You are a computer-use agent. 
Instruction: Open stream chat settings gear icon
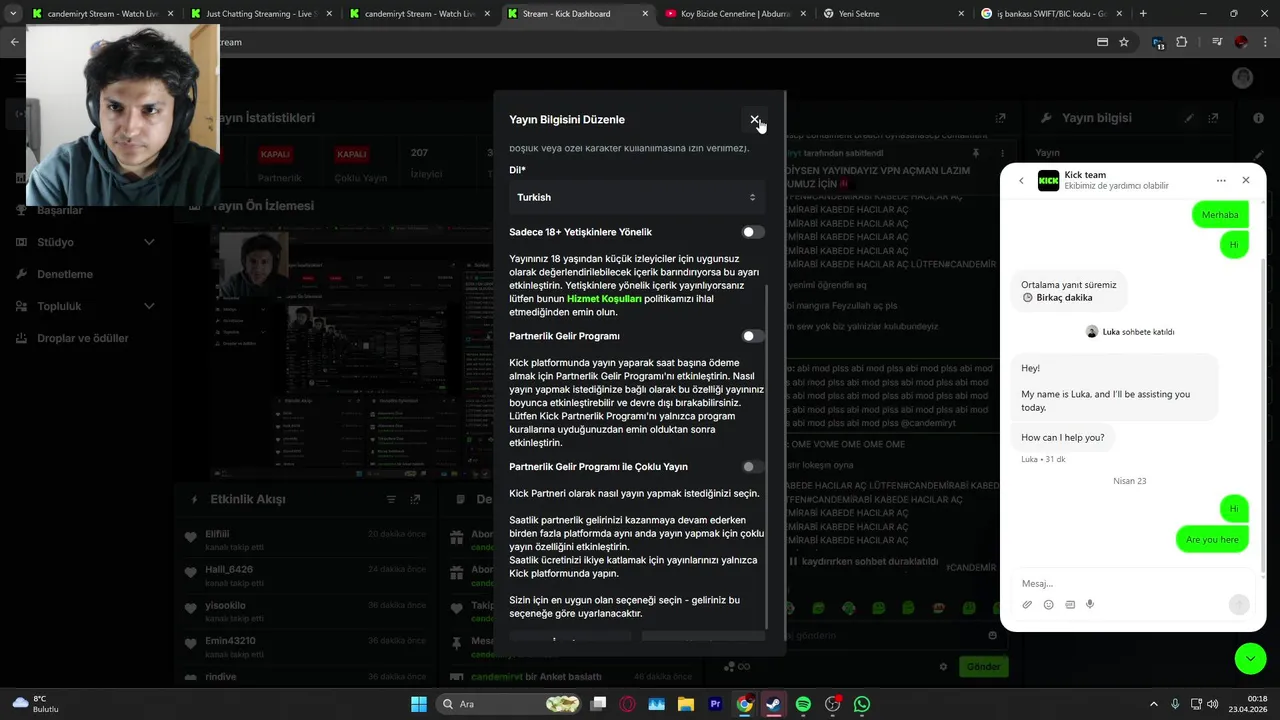coord(943,666)
